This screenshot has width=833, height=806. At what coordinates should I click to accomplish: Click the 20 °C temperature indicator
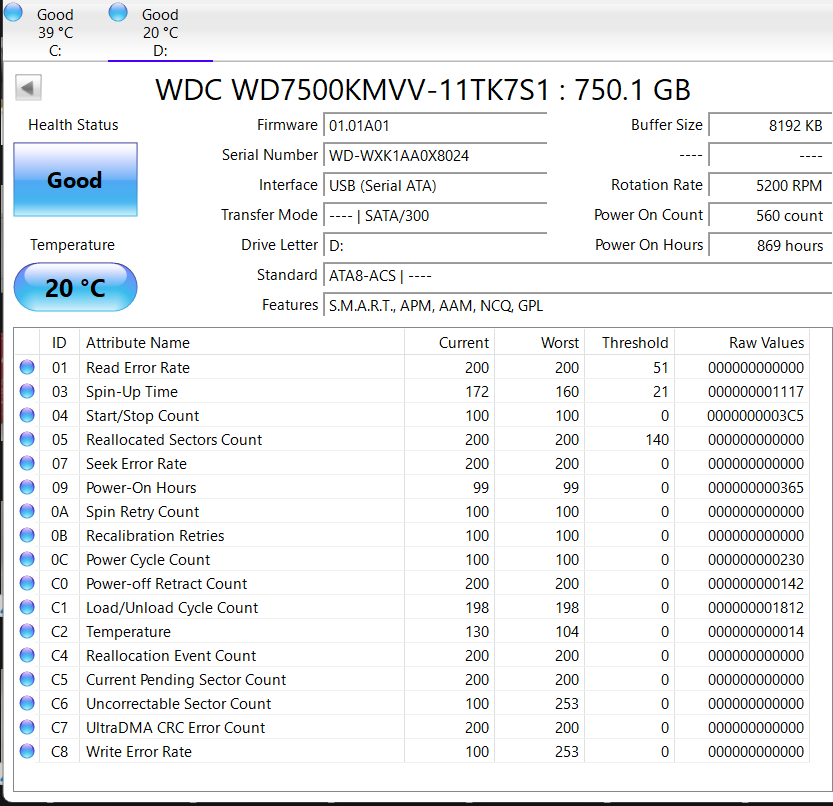pyautogui.click(x=75, y=287)
